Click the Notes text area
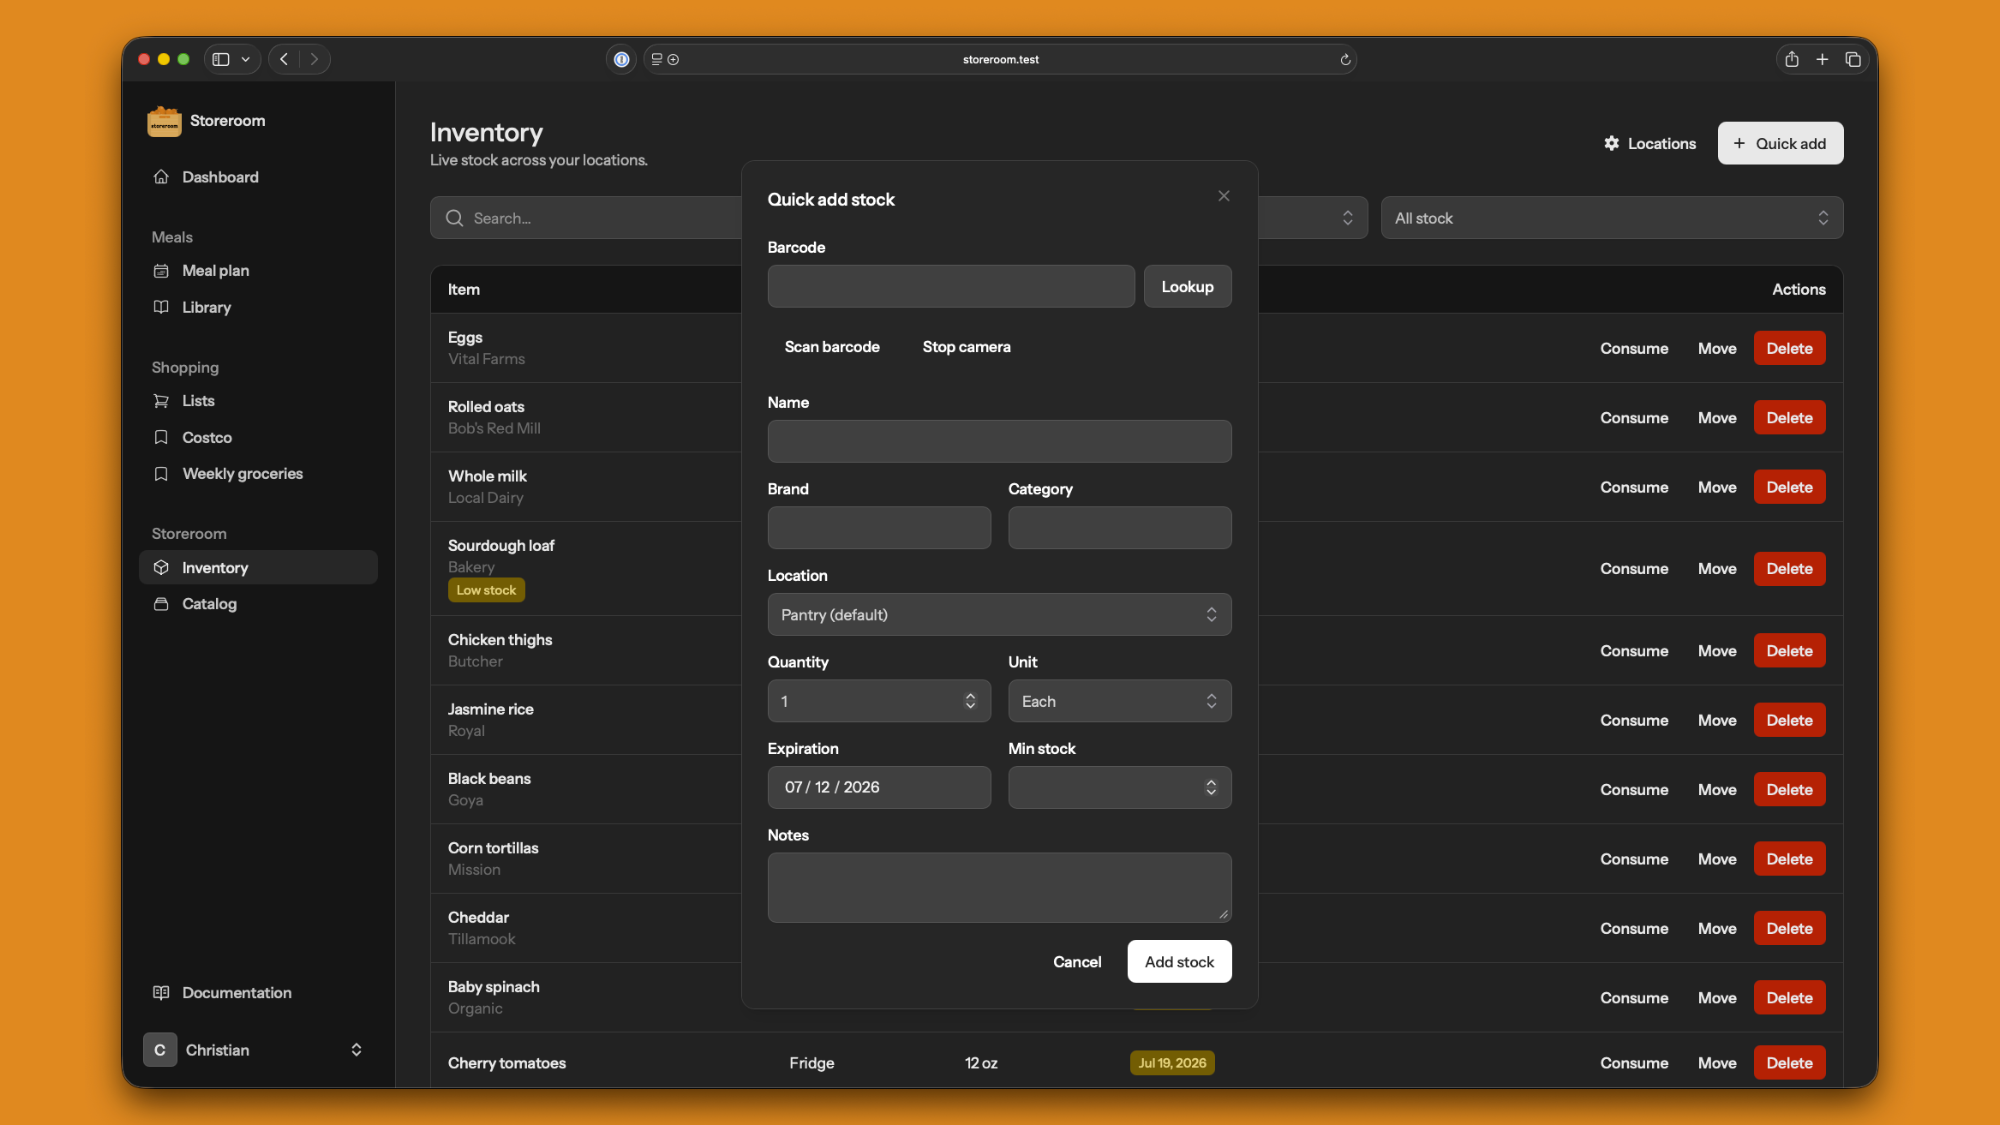The height and width of the screenshot is (1125, 2000). pos(999,887)
